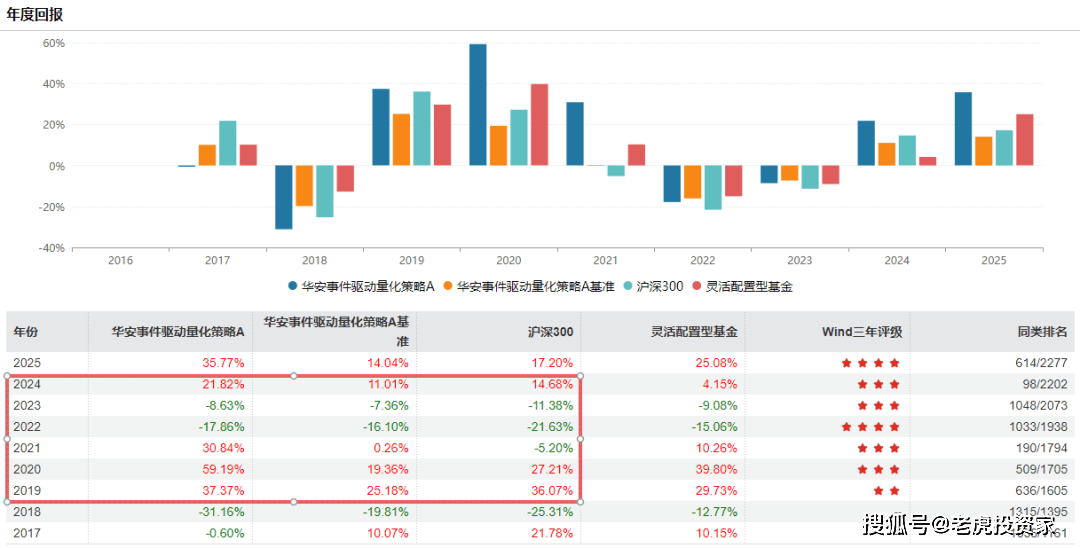The image size is (1080, 548).
Task: Select the blue 2025 bar
Action: (964, 129)
